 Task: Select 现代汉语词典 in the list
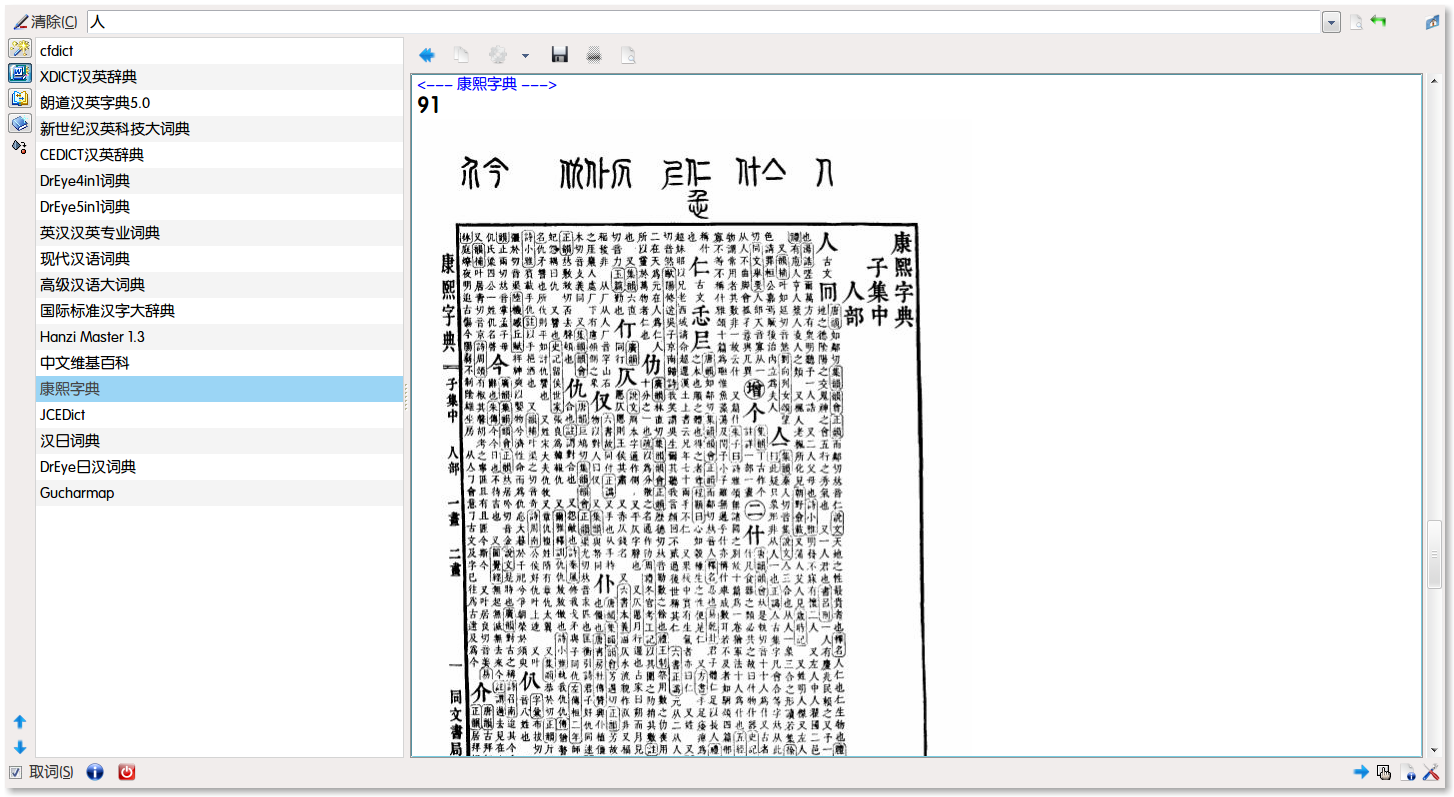(x=220, y=259)
